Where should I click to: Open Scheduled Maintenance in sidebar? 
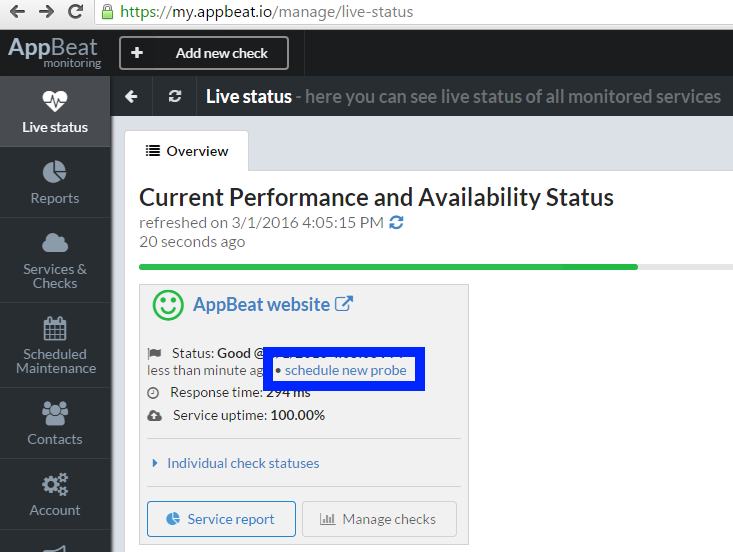(x=55, y=345)
